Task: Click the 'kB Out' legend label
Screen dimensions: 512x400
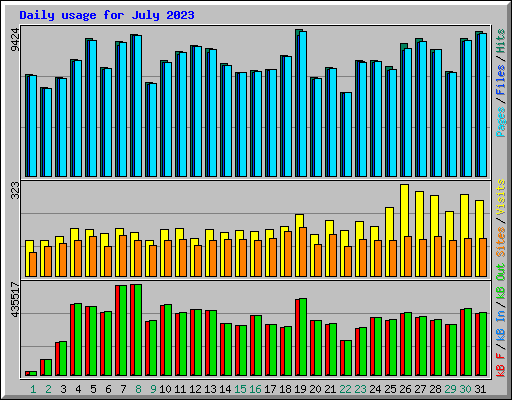Action: click(x=501, y=282)
